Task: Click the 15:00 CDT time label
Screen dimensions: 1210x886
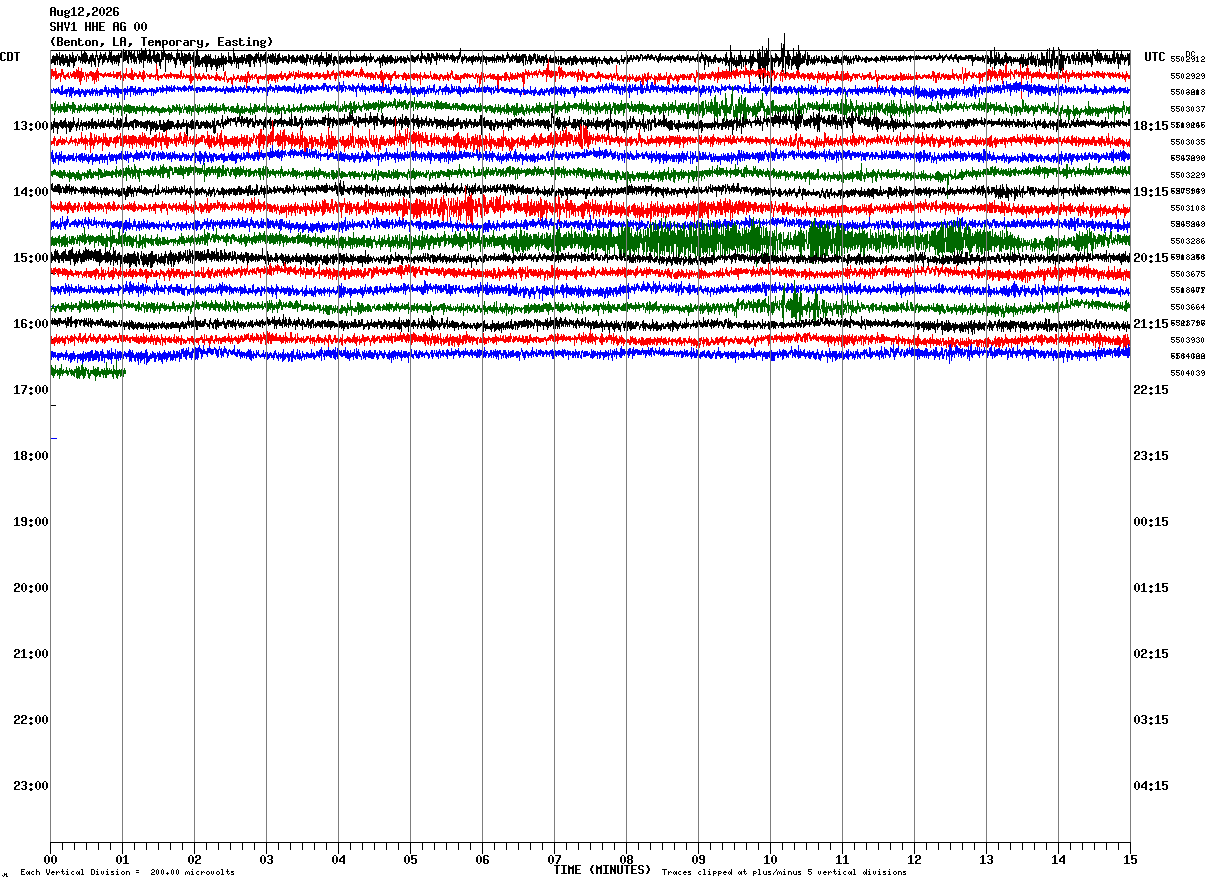Action: (x=31, y=258)
